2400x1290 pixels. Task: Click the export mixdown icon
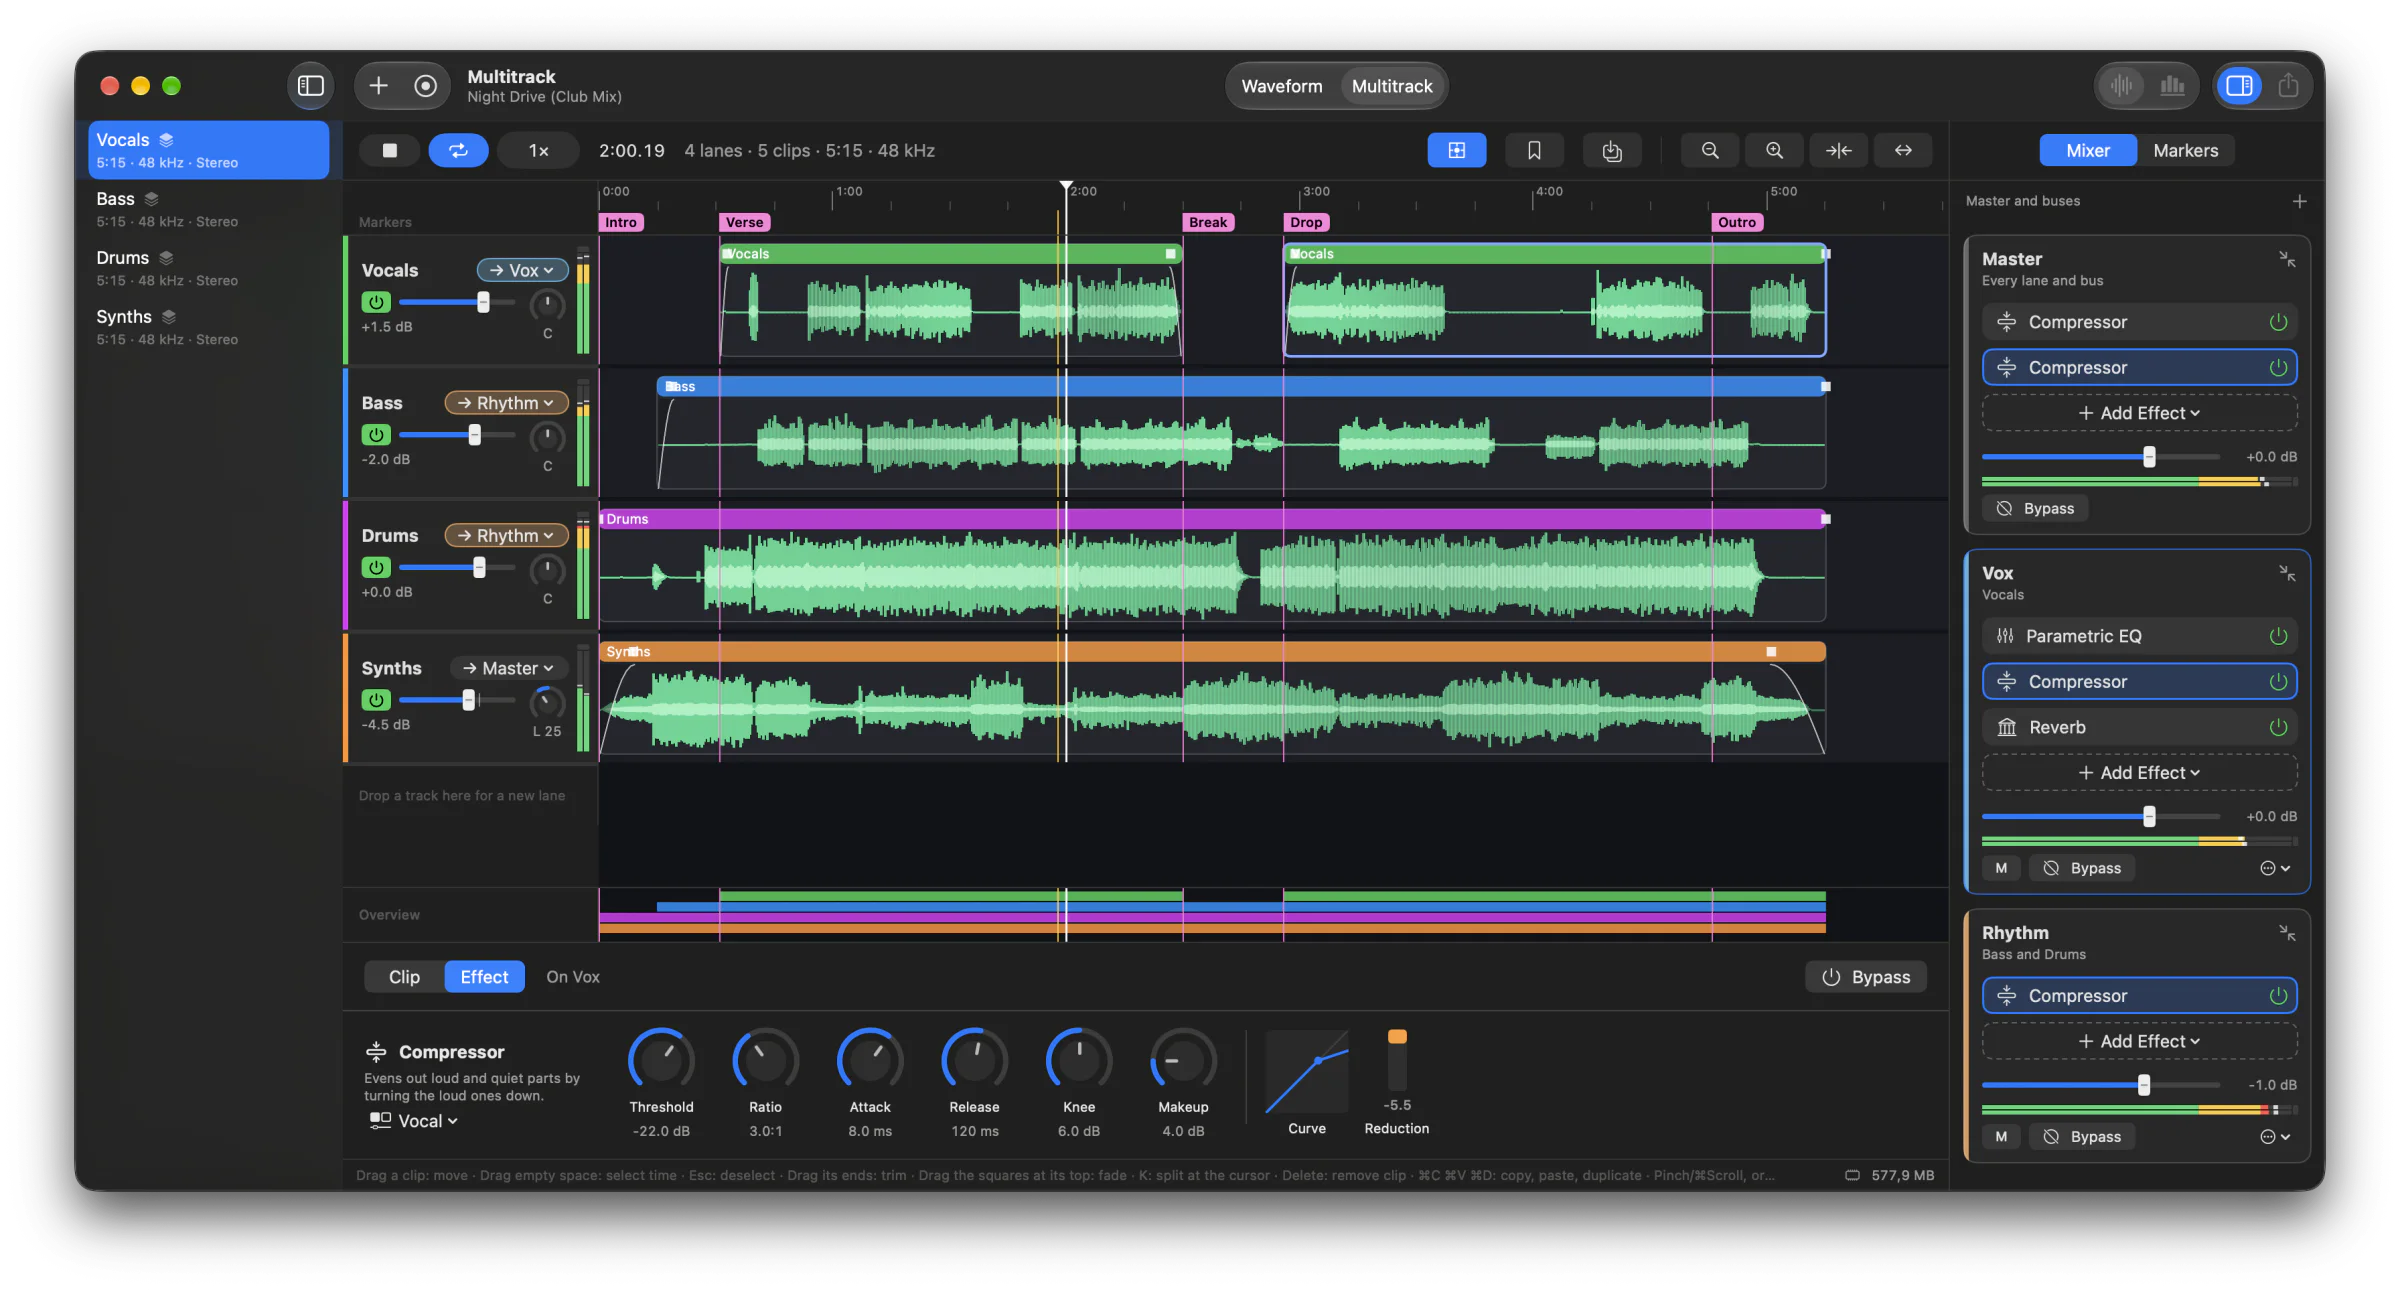(x=1611, y=150)
